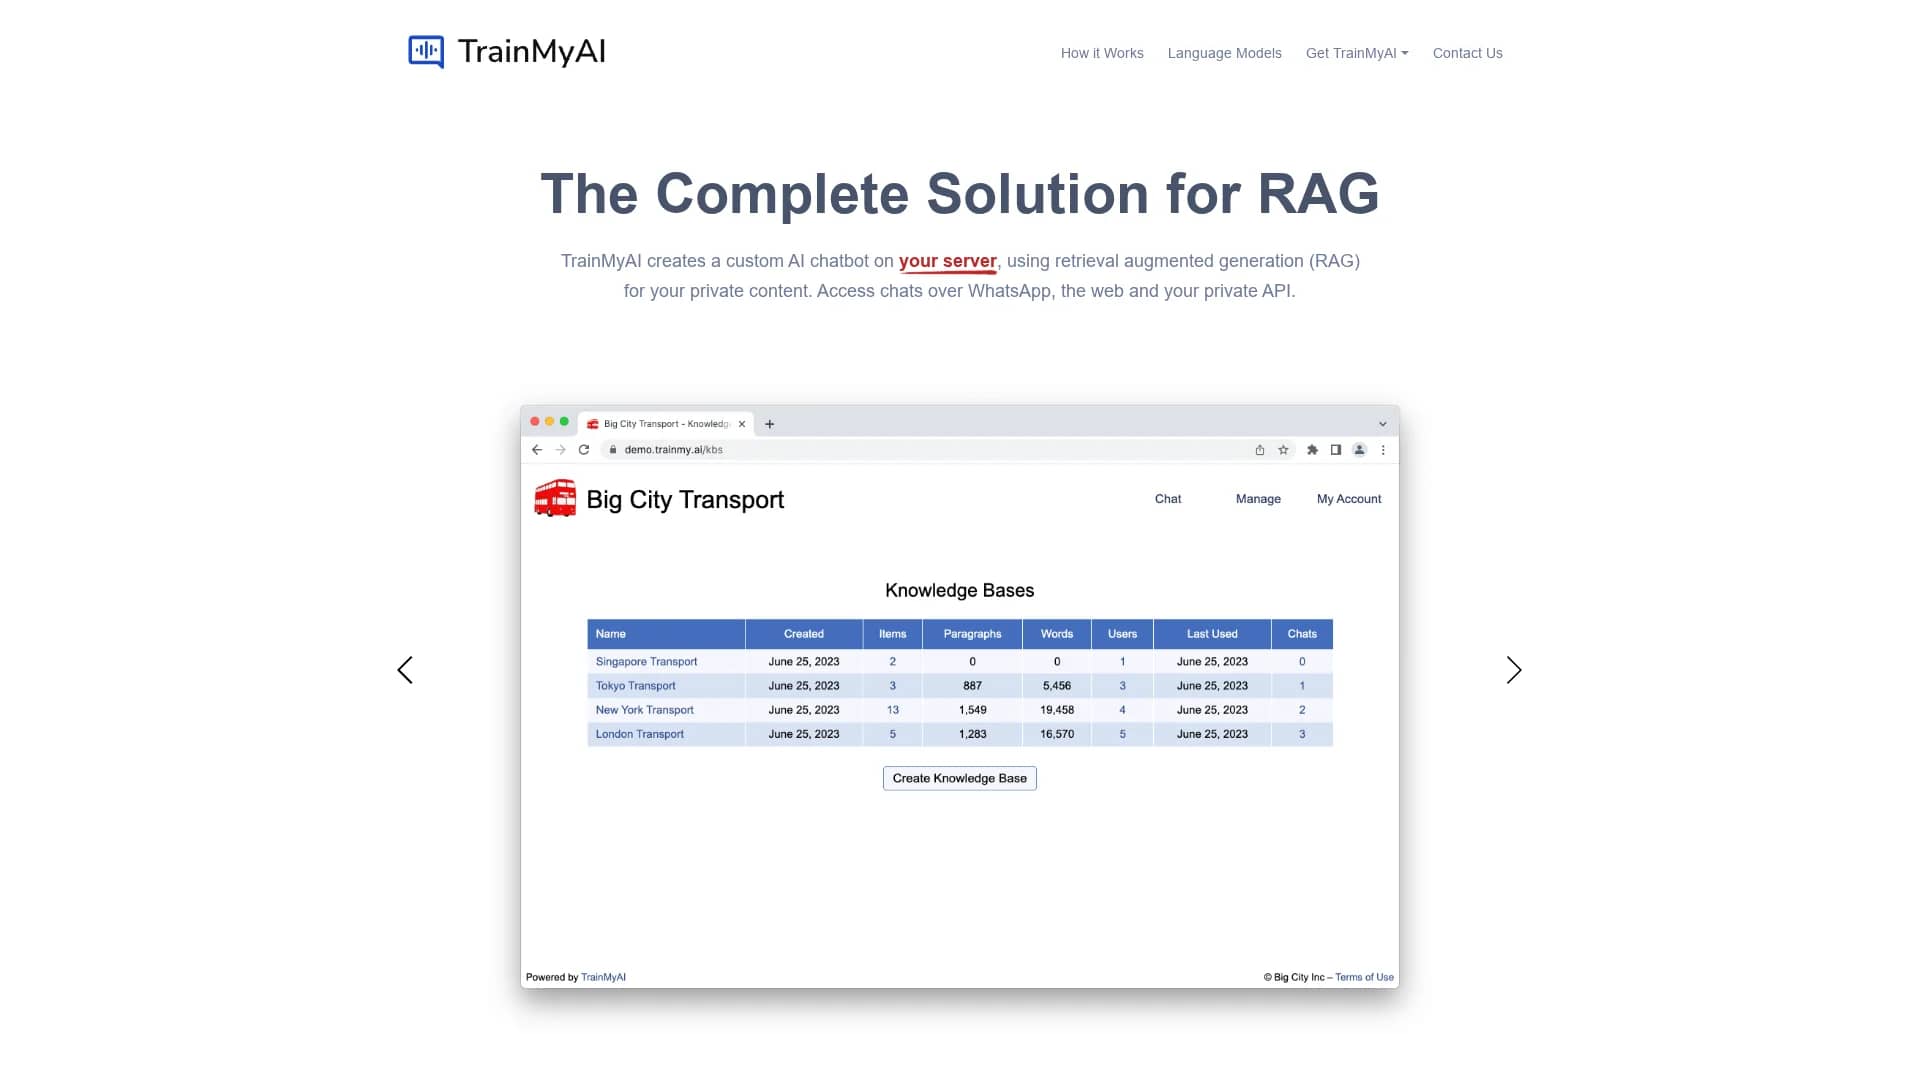The image size is (1920, 1080).
Task: Click words value 5,456
Action: 1057,686
